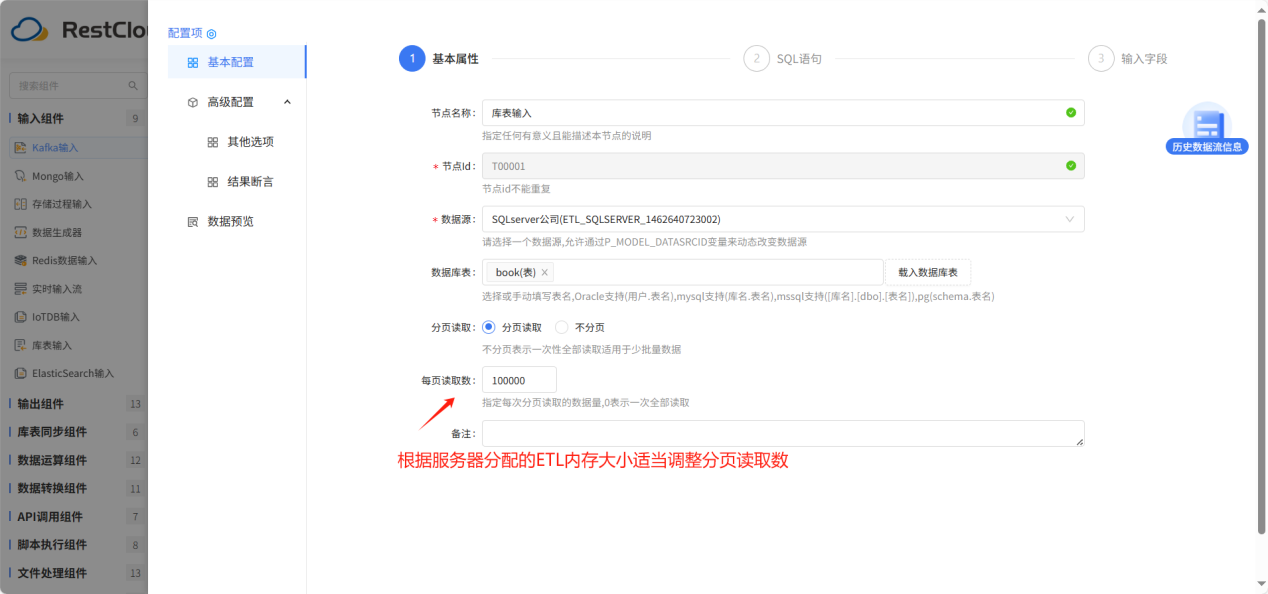1268x594 pixels.
Task: Click the count badge 13 beside 输出组件
Action: pos(135,404)
